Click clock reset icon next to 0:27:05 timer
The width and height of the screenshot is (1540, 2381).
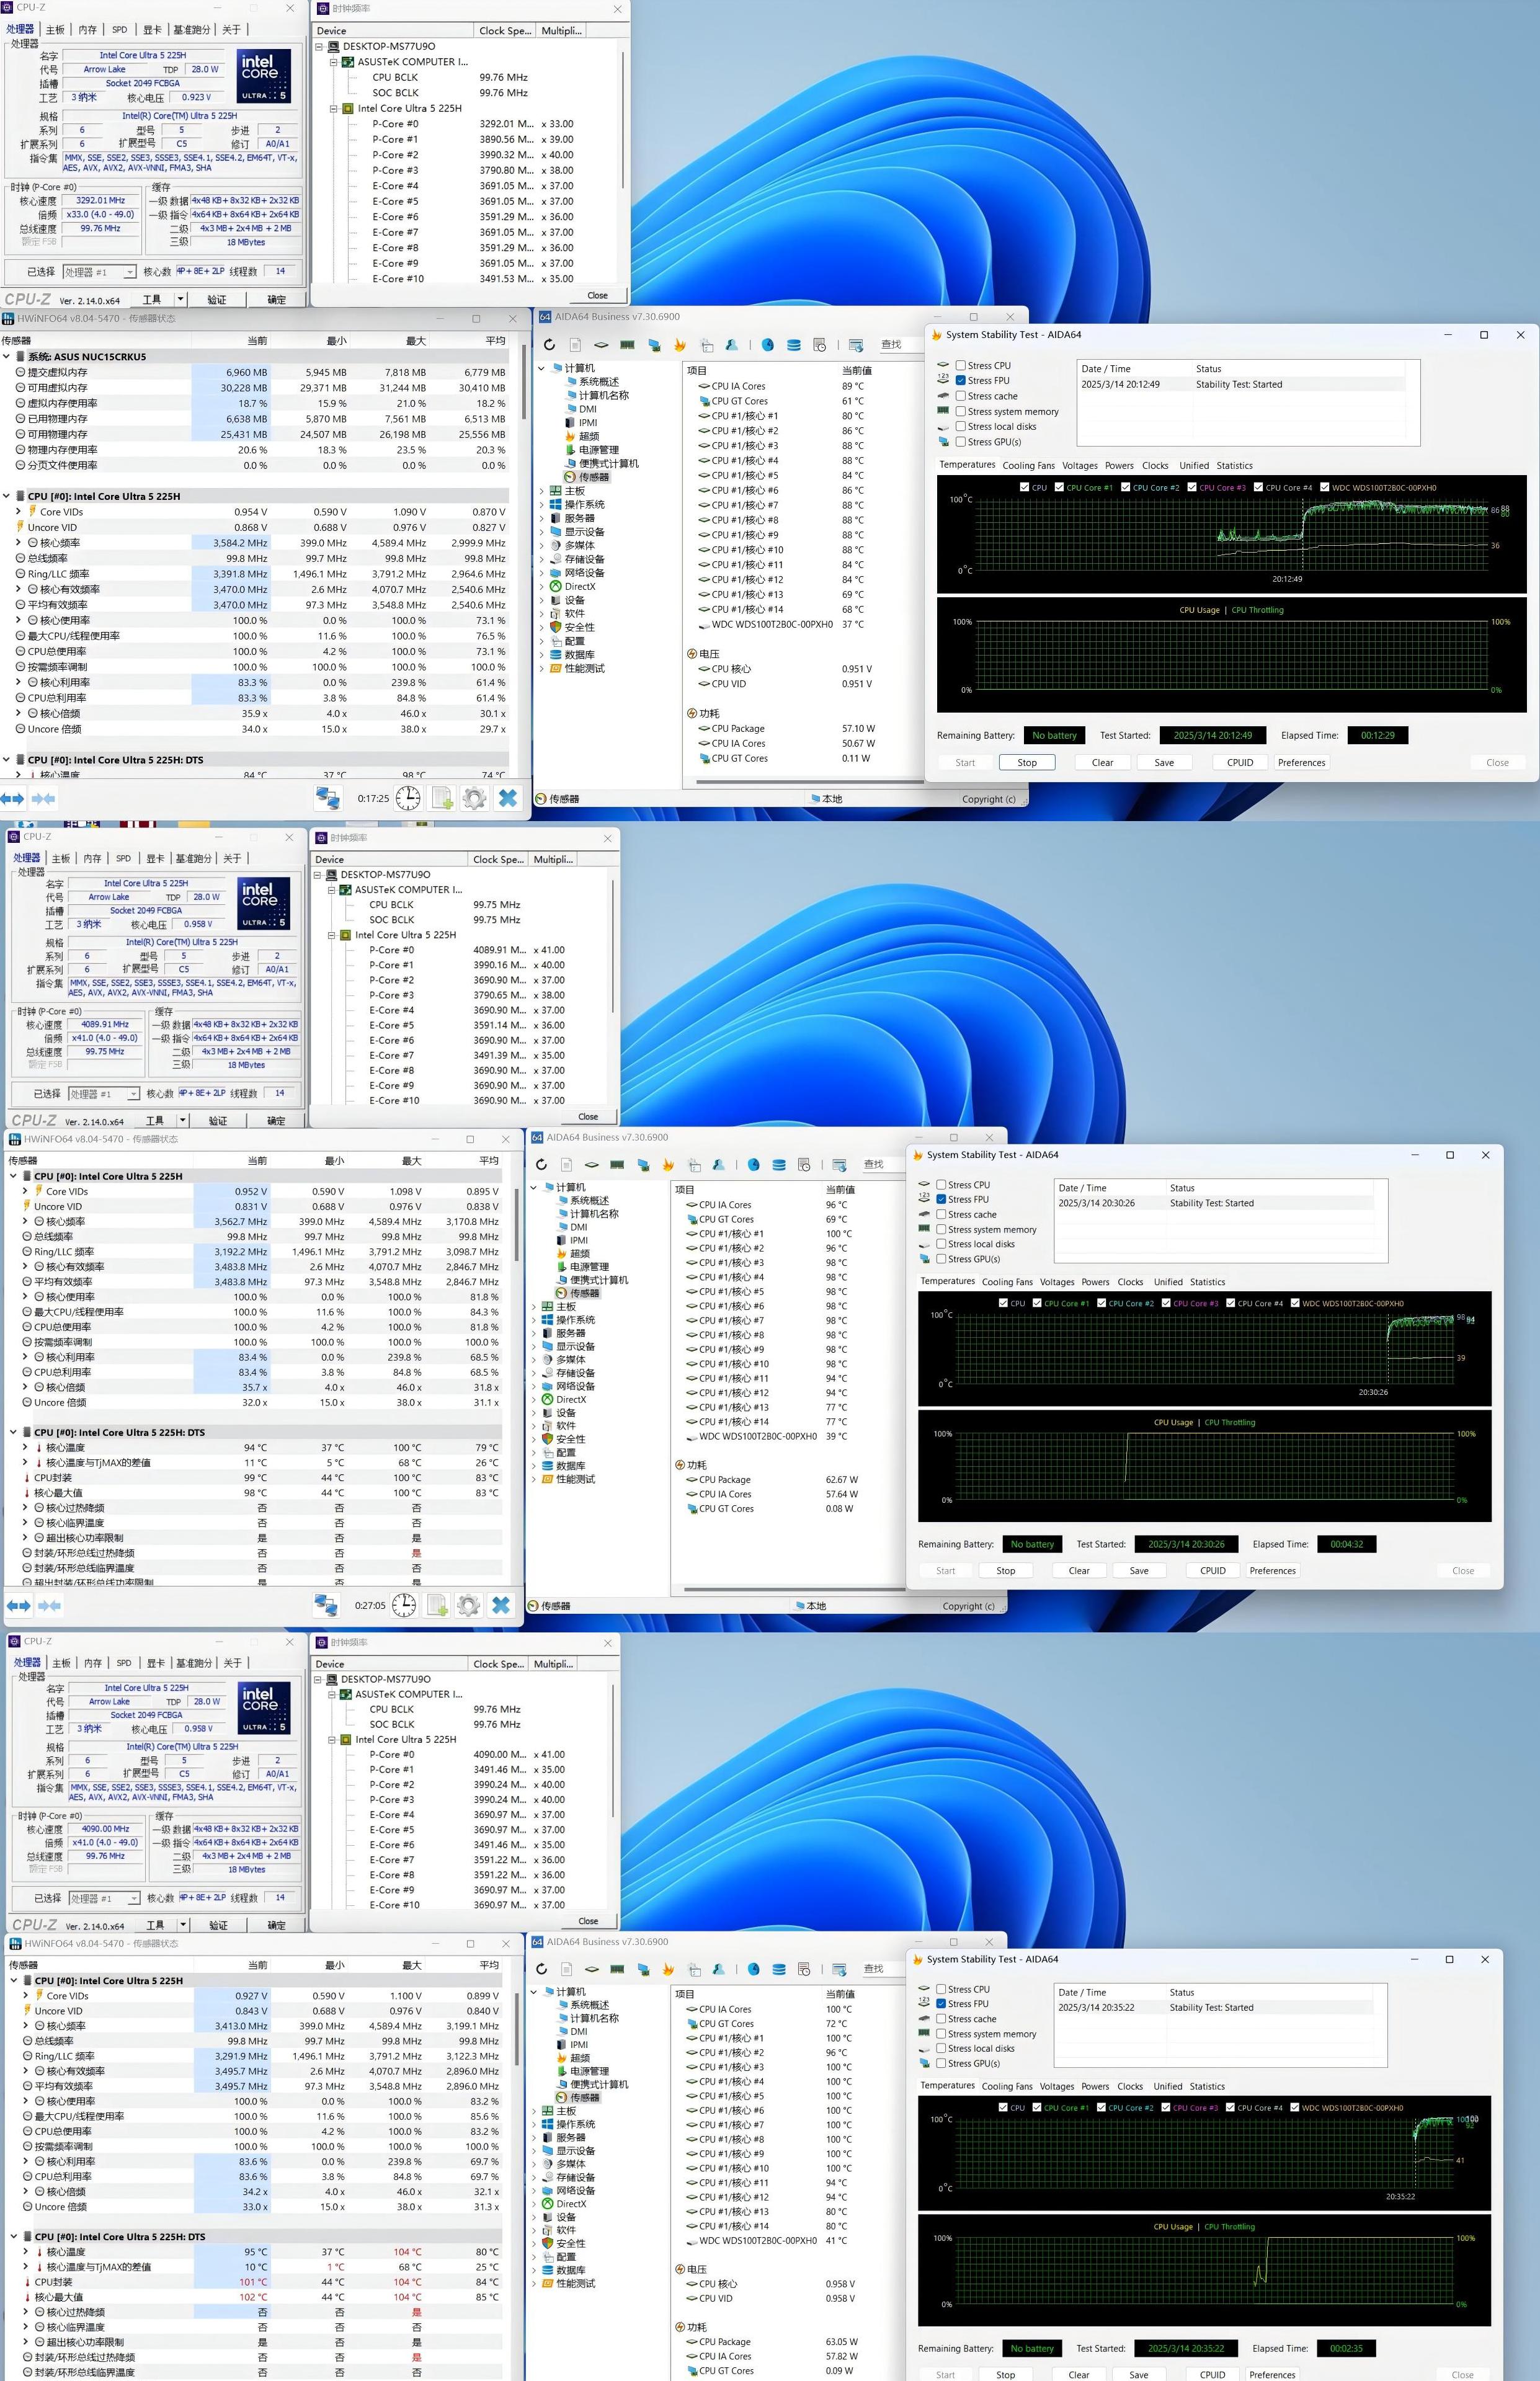404,1605
